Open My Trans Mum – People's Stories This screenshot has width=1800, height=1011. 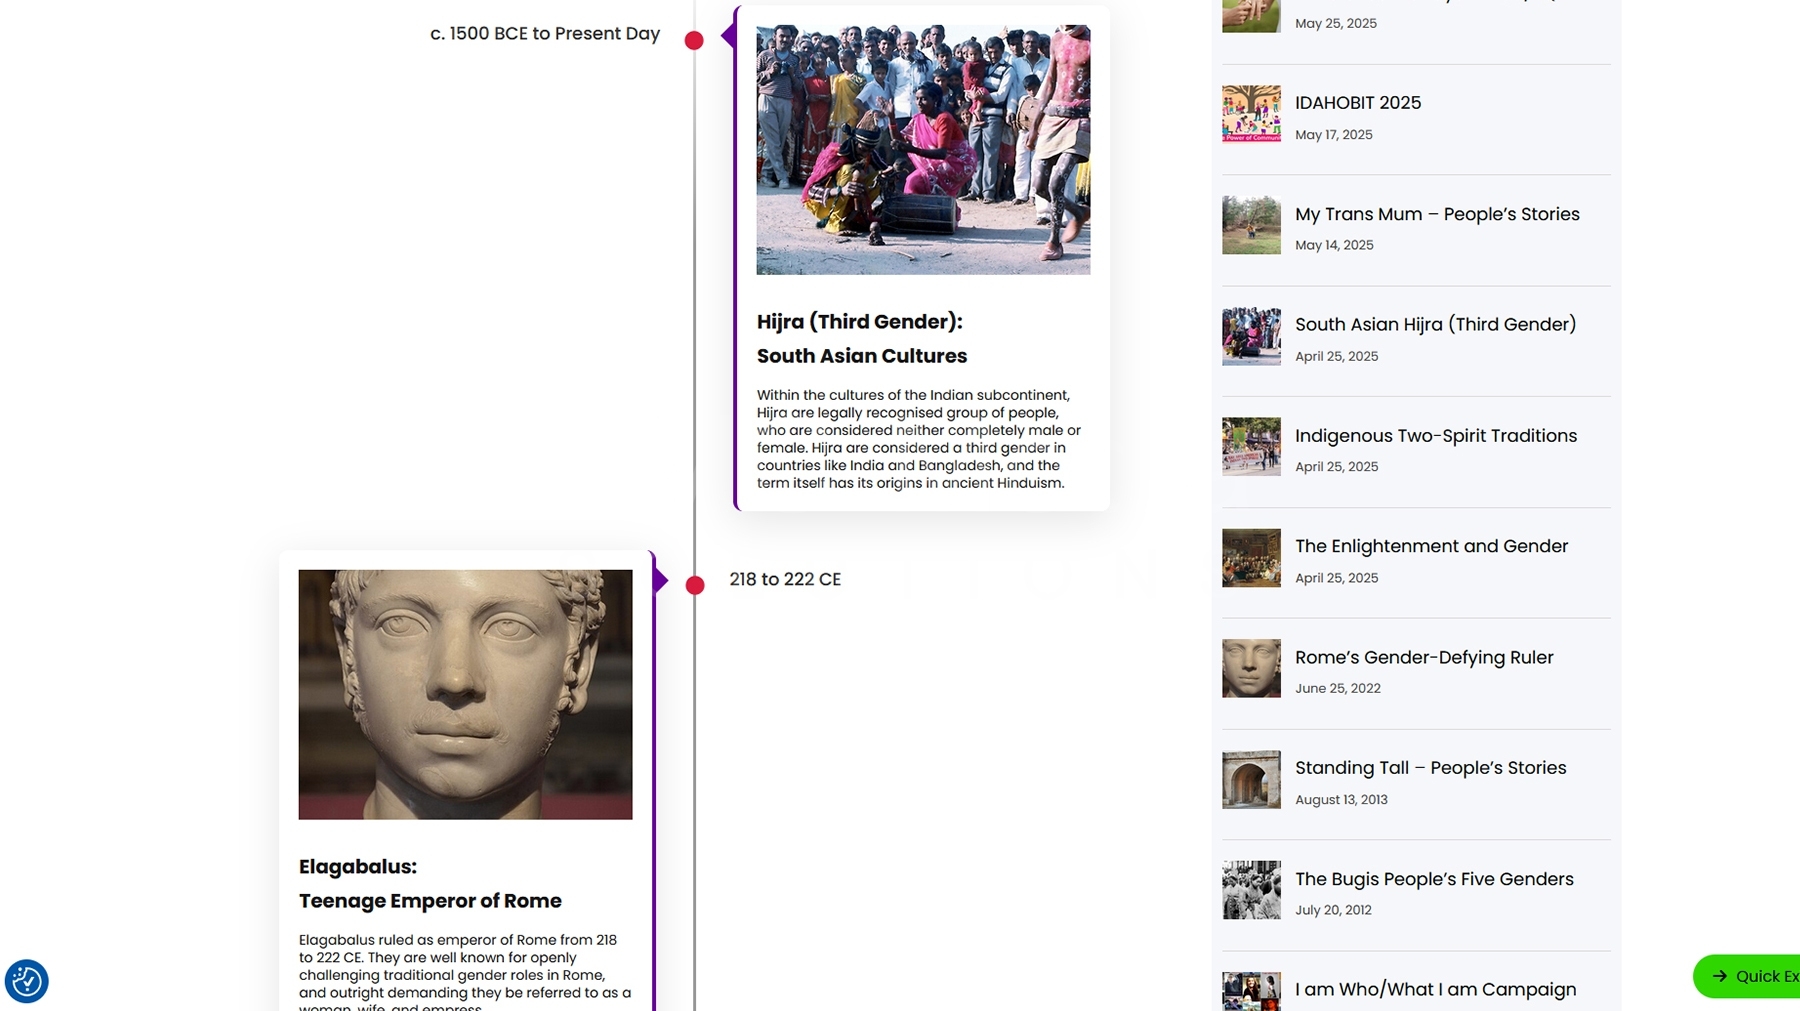(1437, 214)
